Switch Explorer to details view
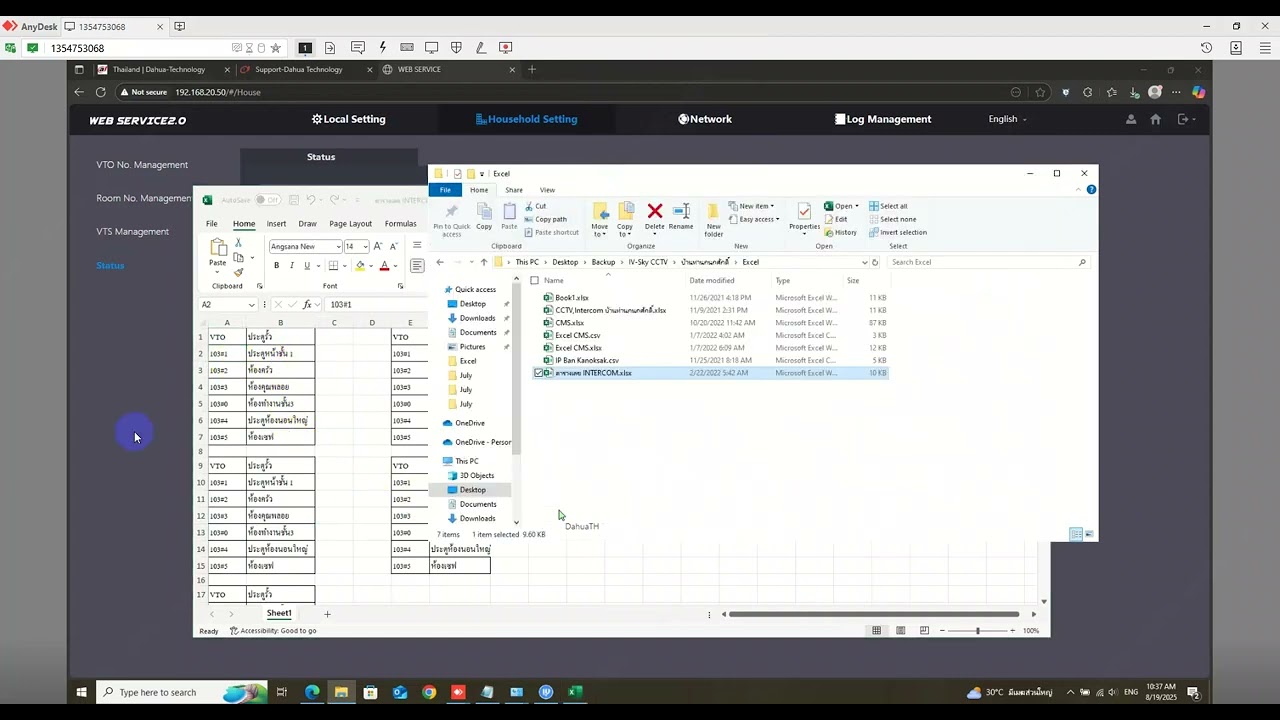This screenshot has height=720, width=1280. 1076,534
